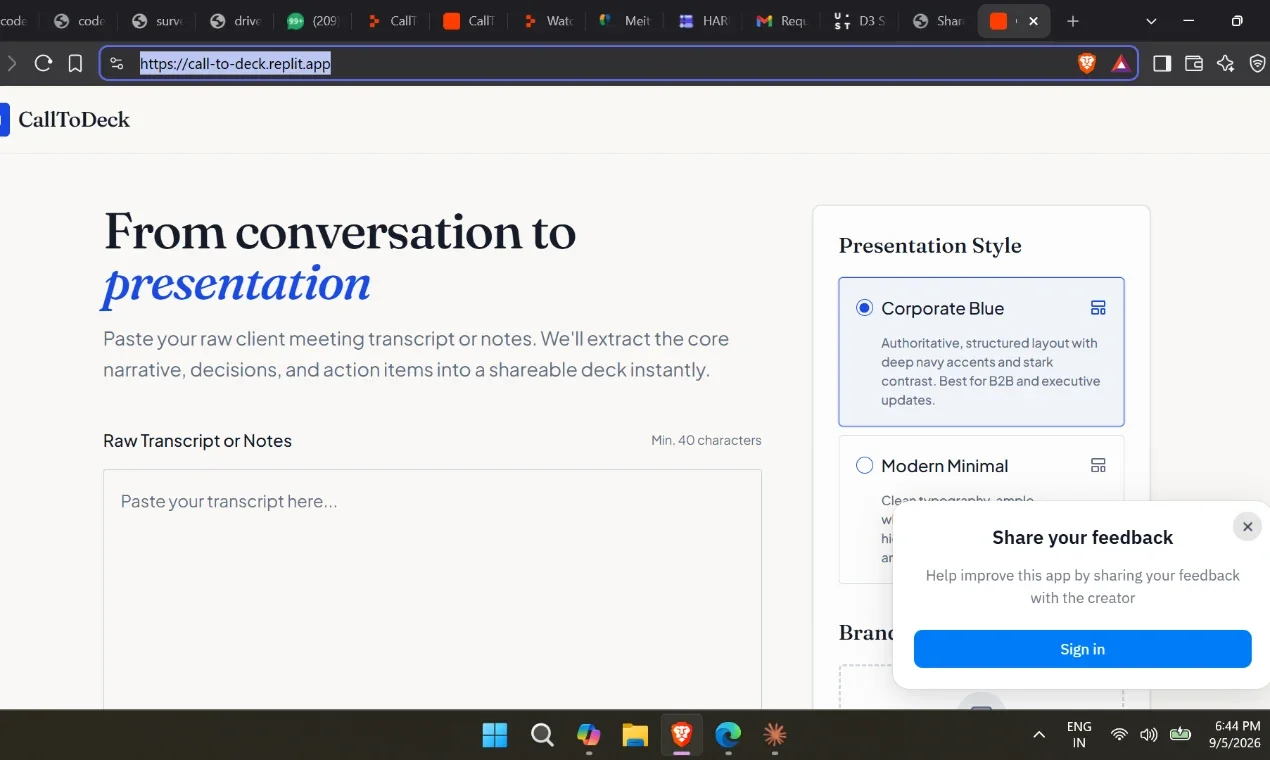This screenshot has height=760, width=1270.
Task: Show hidden system tray icons chevron
Action: tap(1039, 735)
